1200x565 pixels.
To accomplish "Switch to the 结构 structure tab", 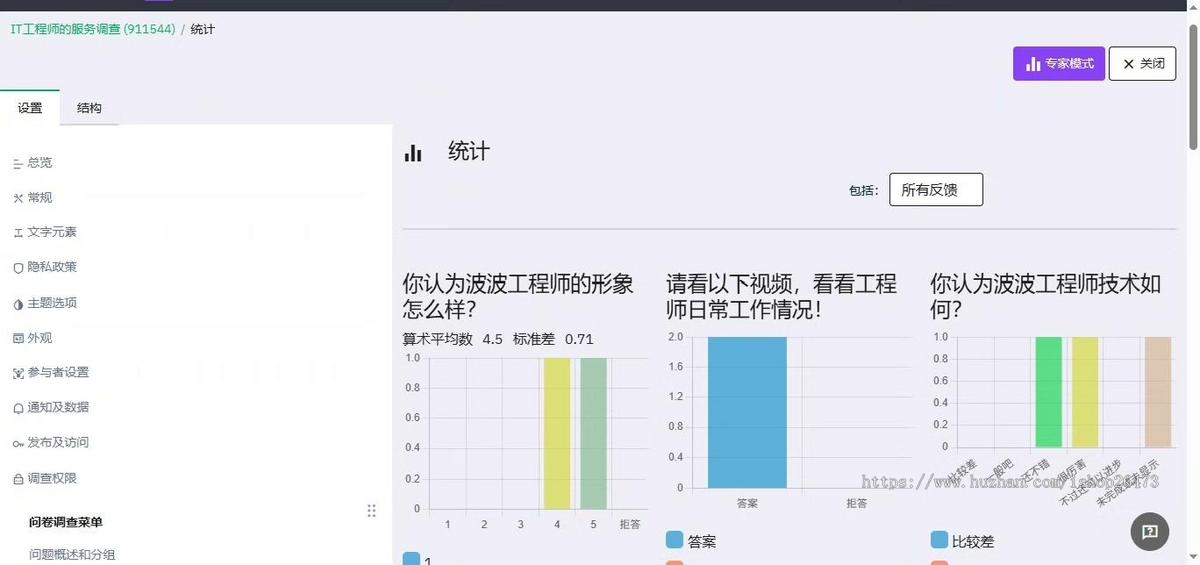I will tap(89, 108).
